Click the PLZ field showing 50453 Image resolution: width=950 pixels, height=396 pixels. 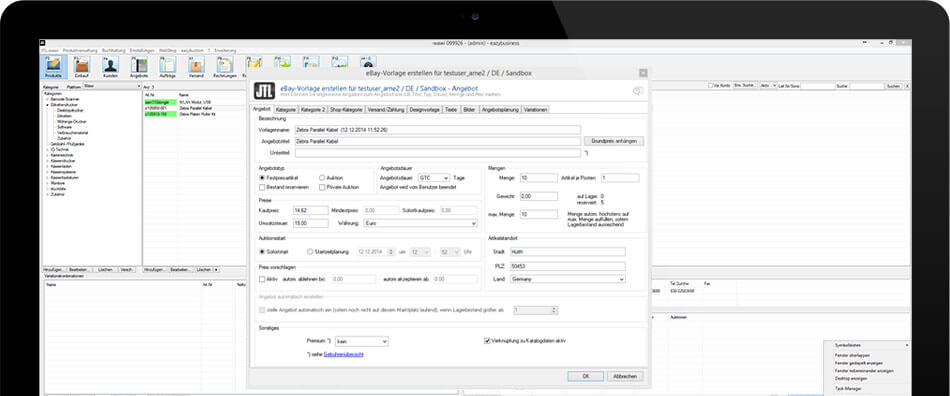pyautogui.click(x=567, y=266)
